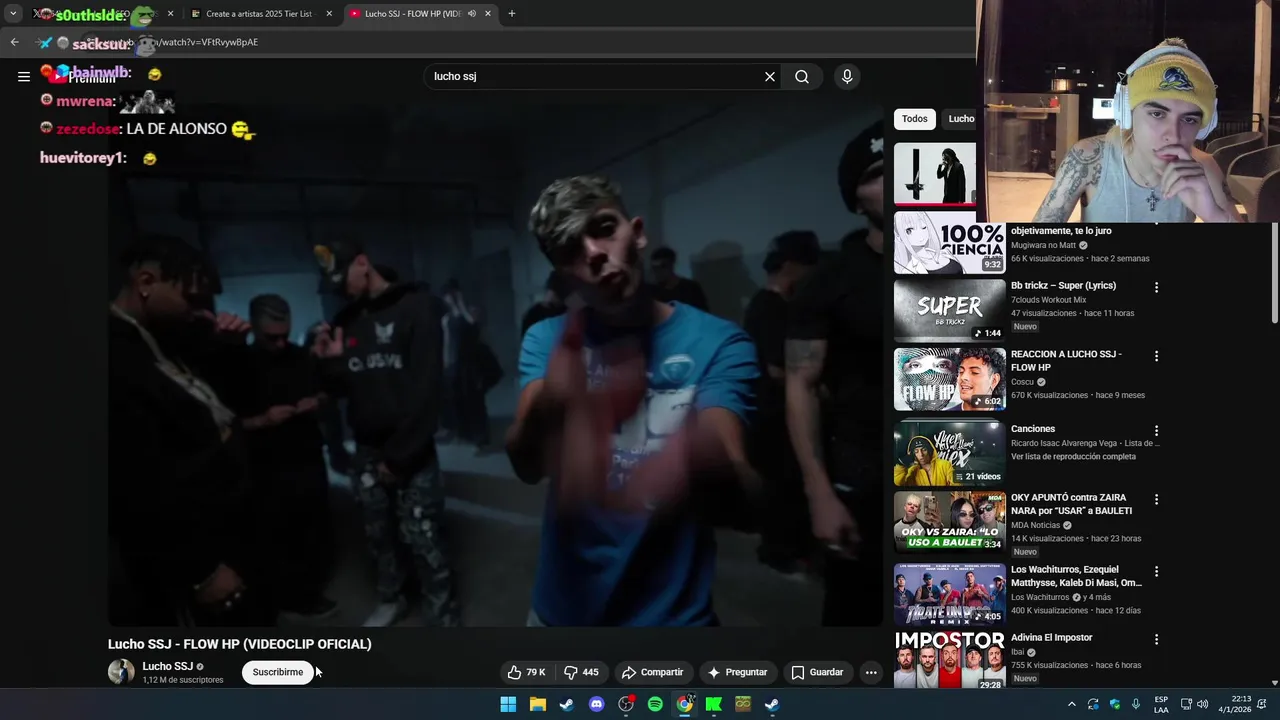Click the Ibai channel name
Viewport: 1280px width, 720px height.
(x=1019, y=652)
